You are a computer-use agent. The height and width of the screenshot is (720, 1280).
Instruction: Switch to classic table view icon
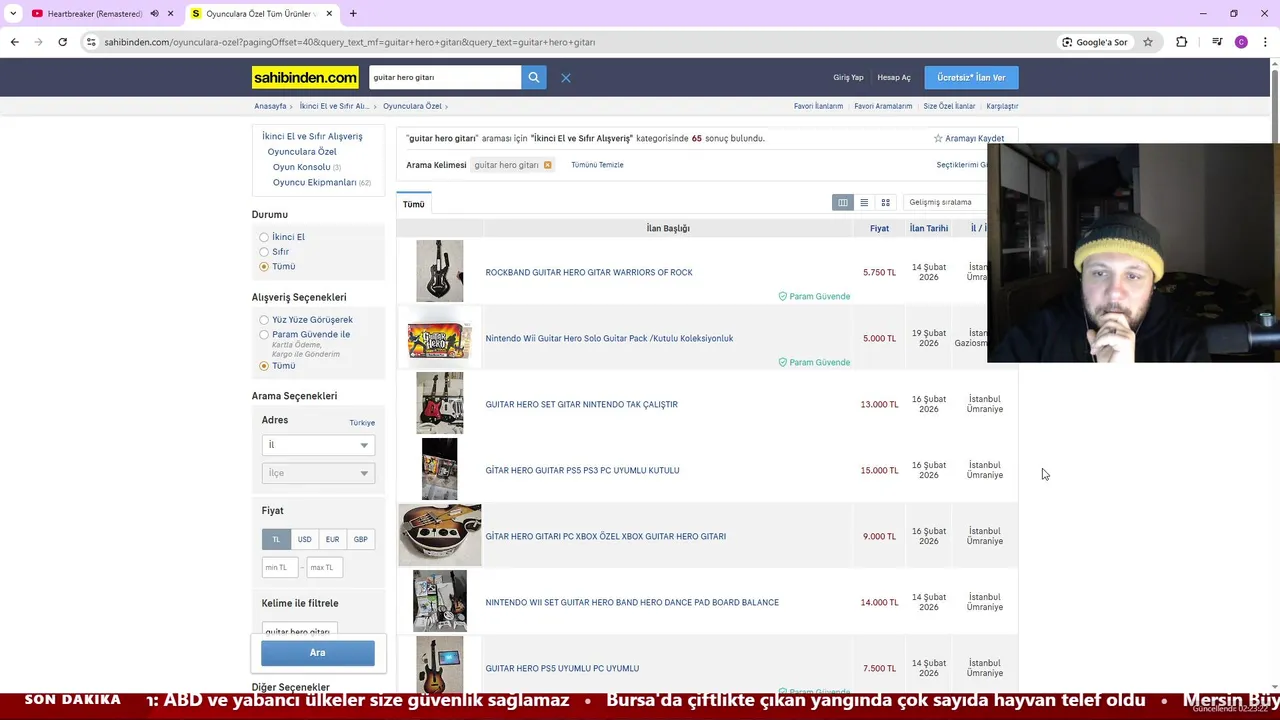tap(843, 202)
